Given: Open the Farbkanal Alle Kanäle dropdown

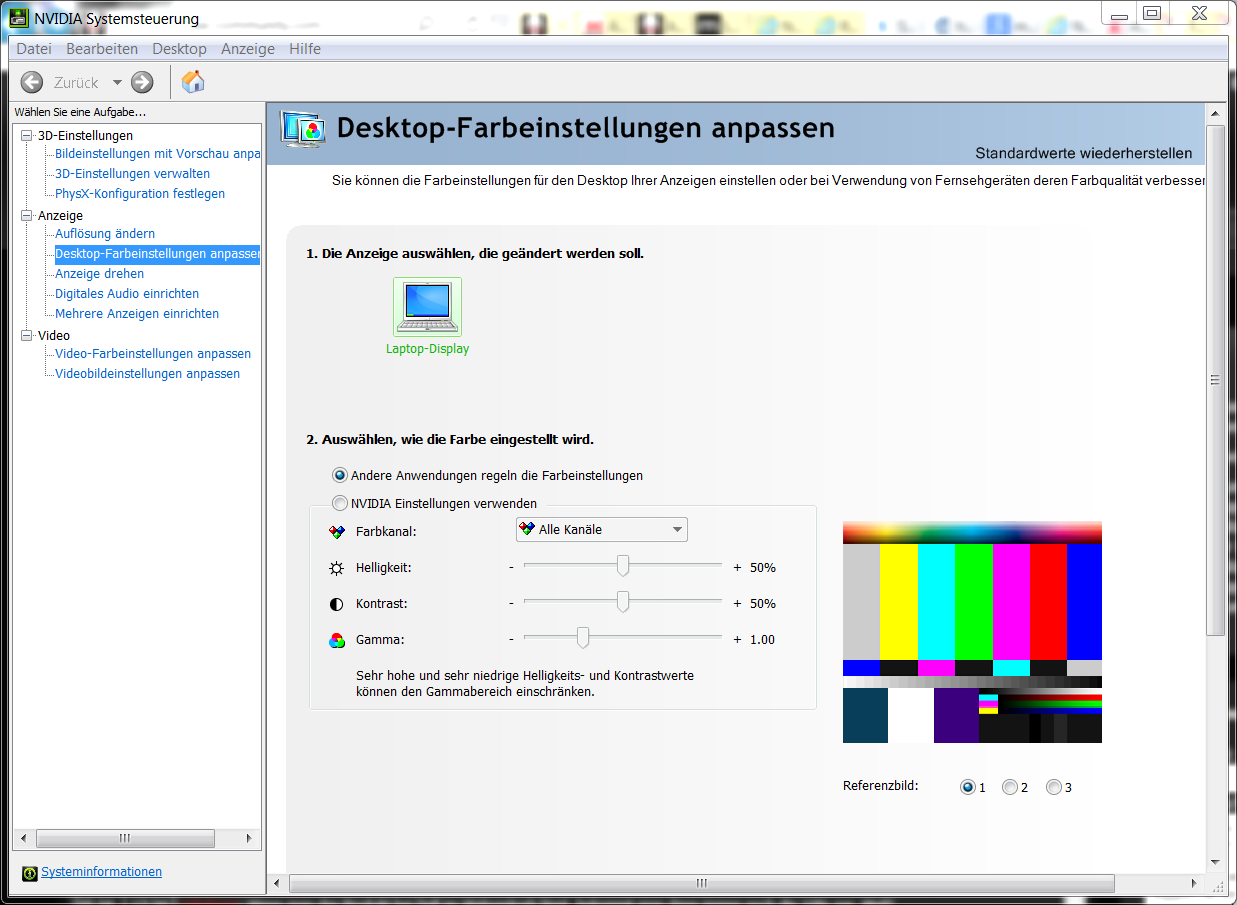Looking at the screenshot, I should pyautogui.click(x=602, y=530).
